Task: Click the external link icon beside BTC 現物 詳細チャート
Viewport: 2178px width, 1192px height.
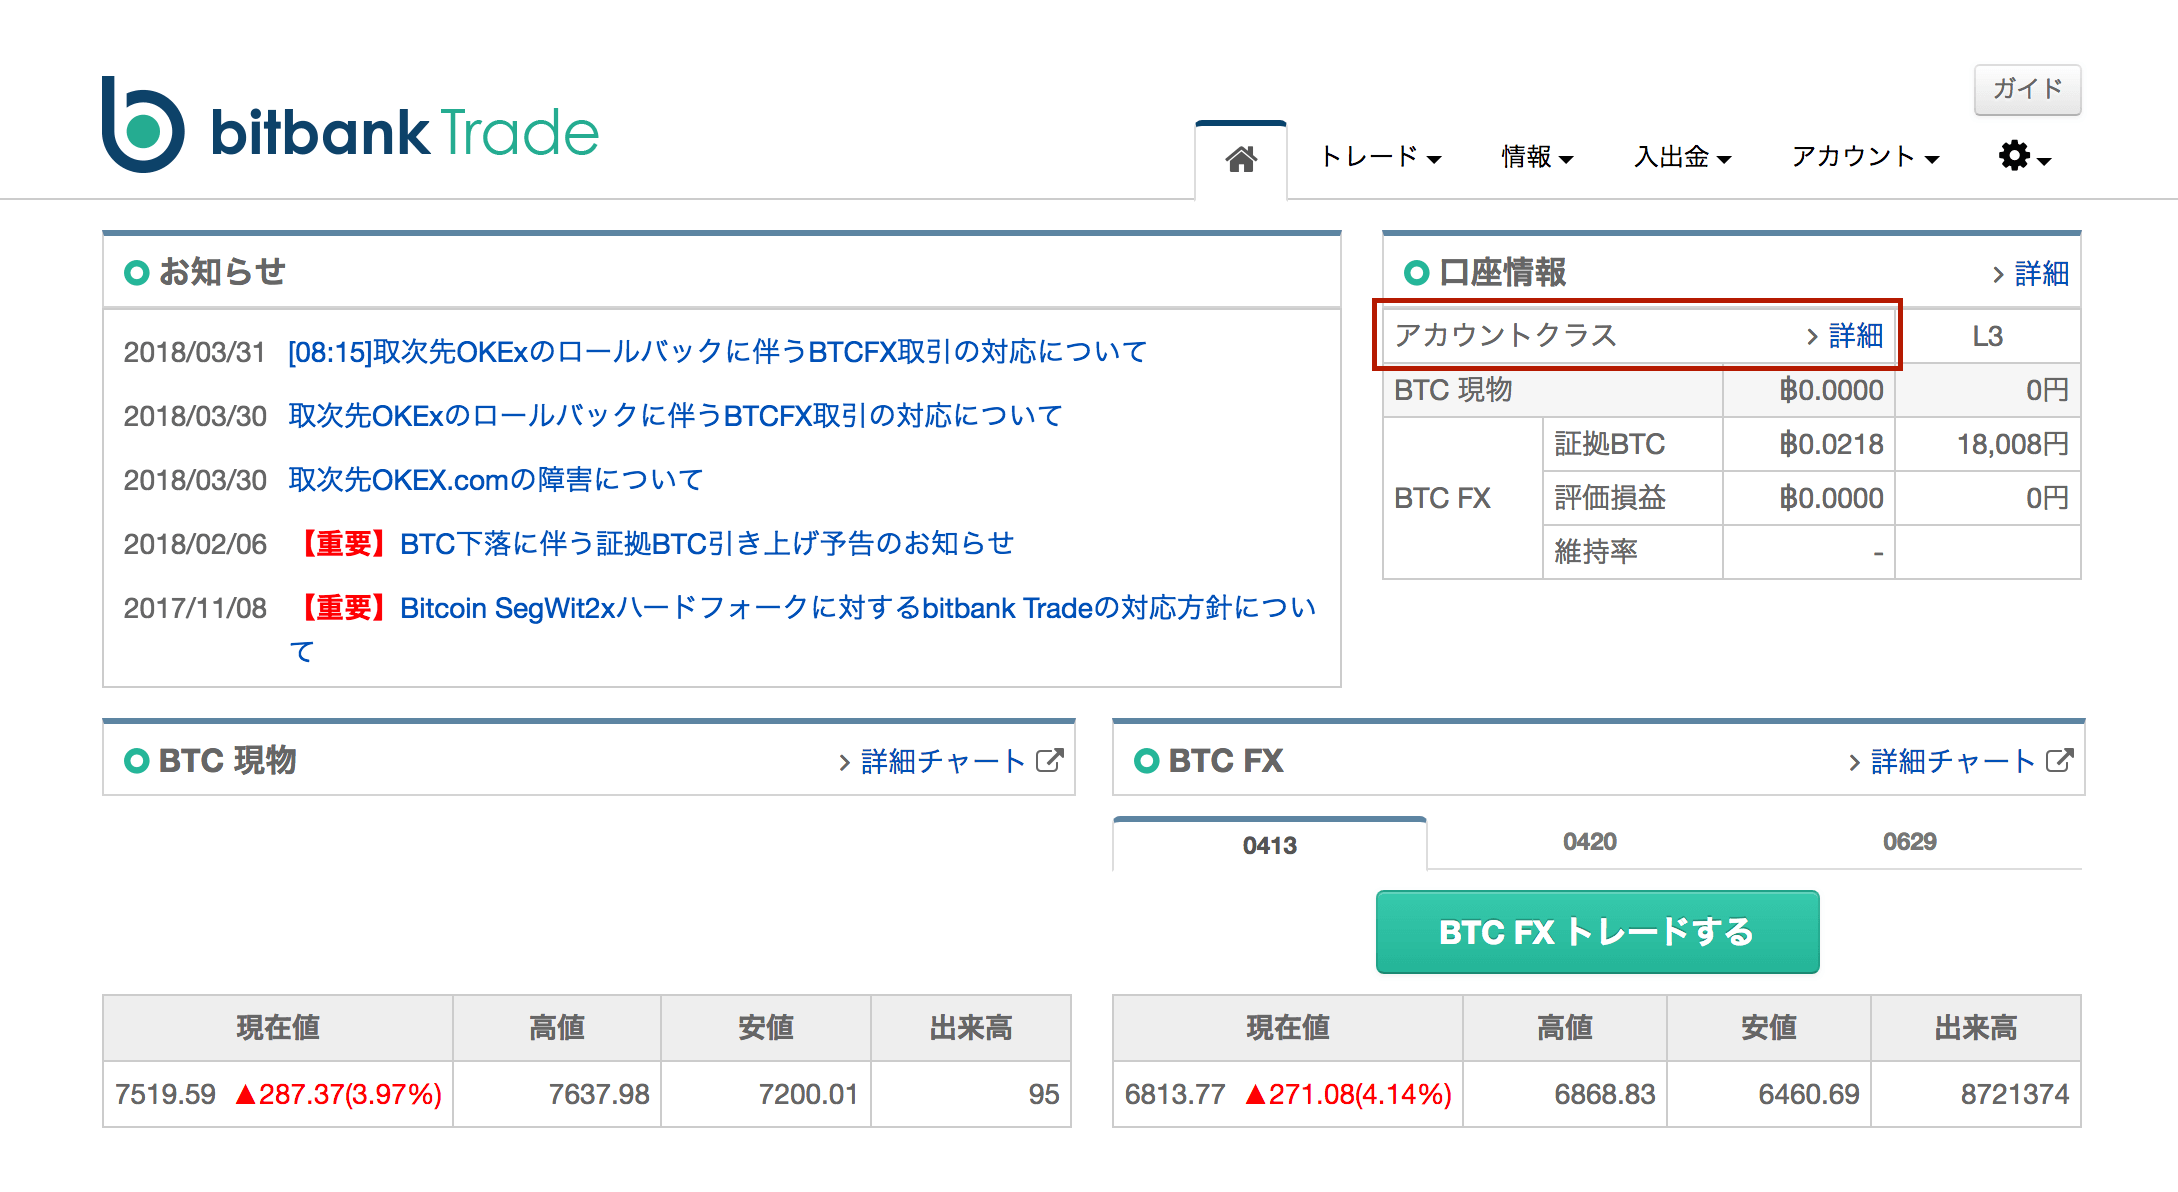Action: [x=1049, y=761]
